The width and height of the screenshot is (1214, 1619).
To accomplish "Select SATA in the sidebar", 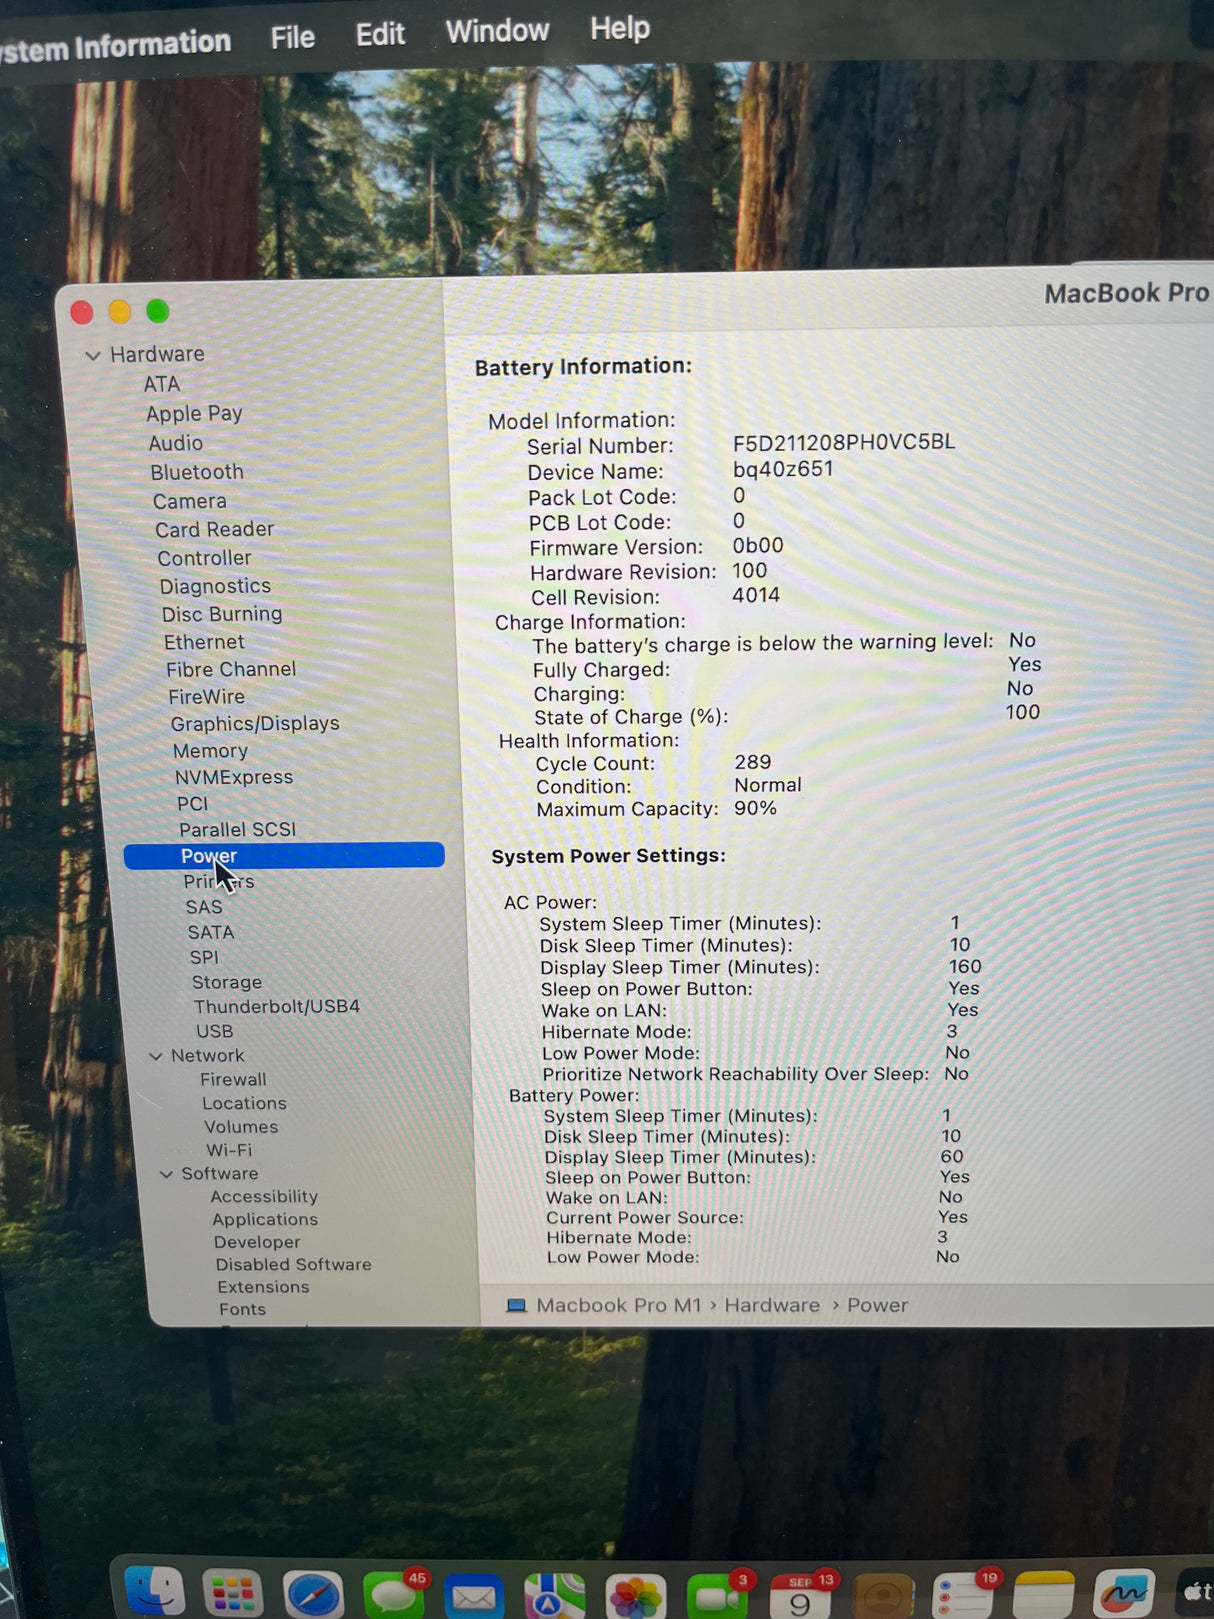I will pos(211,932).
